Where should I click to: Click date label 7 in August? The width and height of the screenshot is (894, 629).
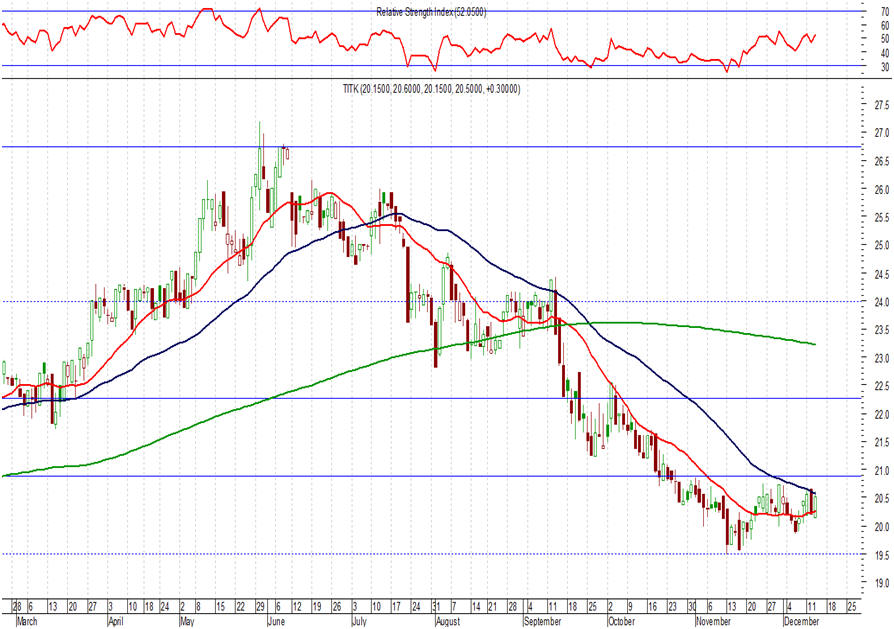tap(454, 606)
